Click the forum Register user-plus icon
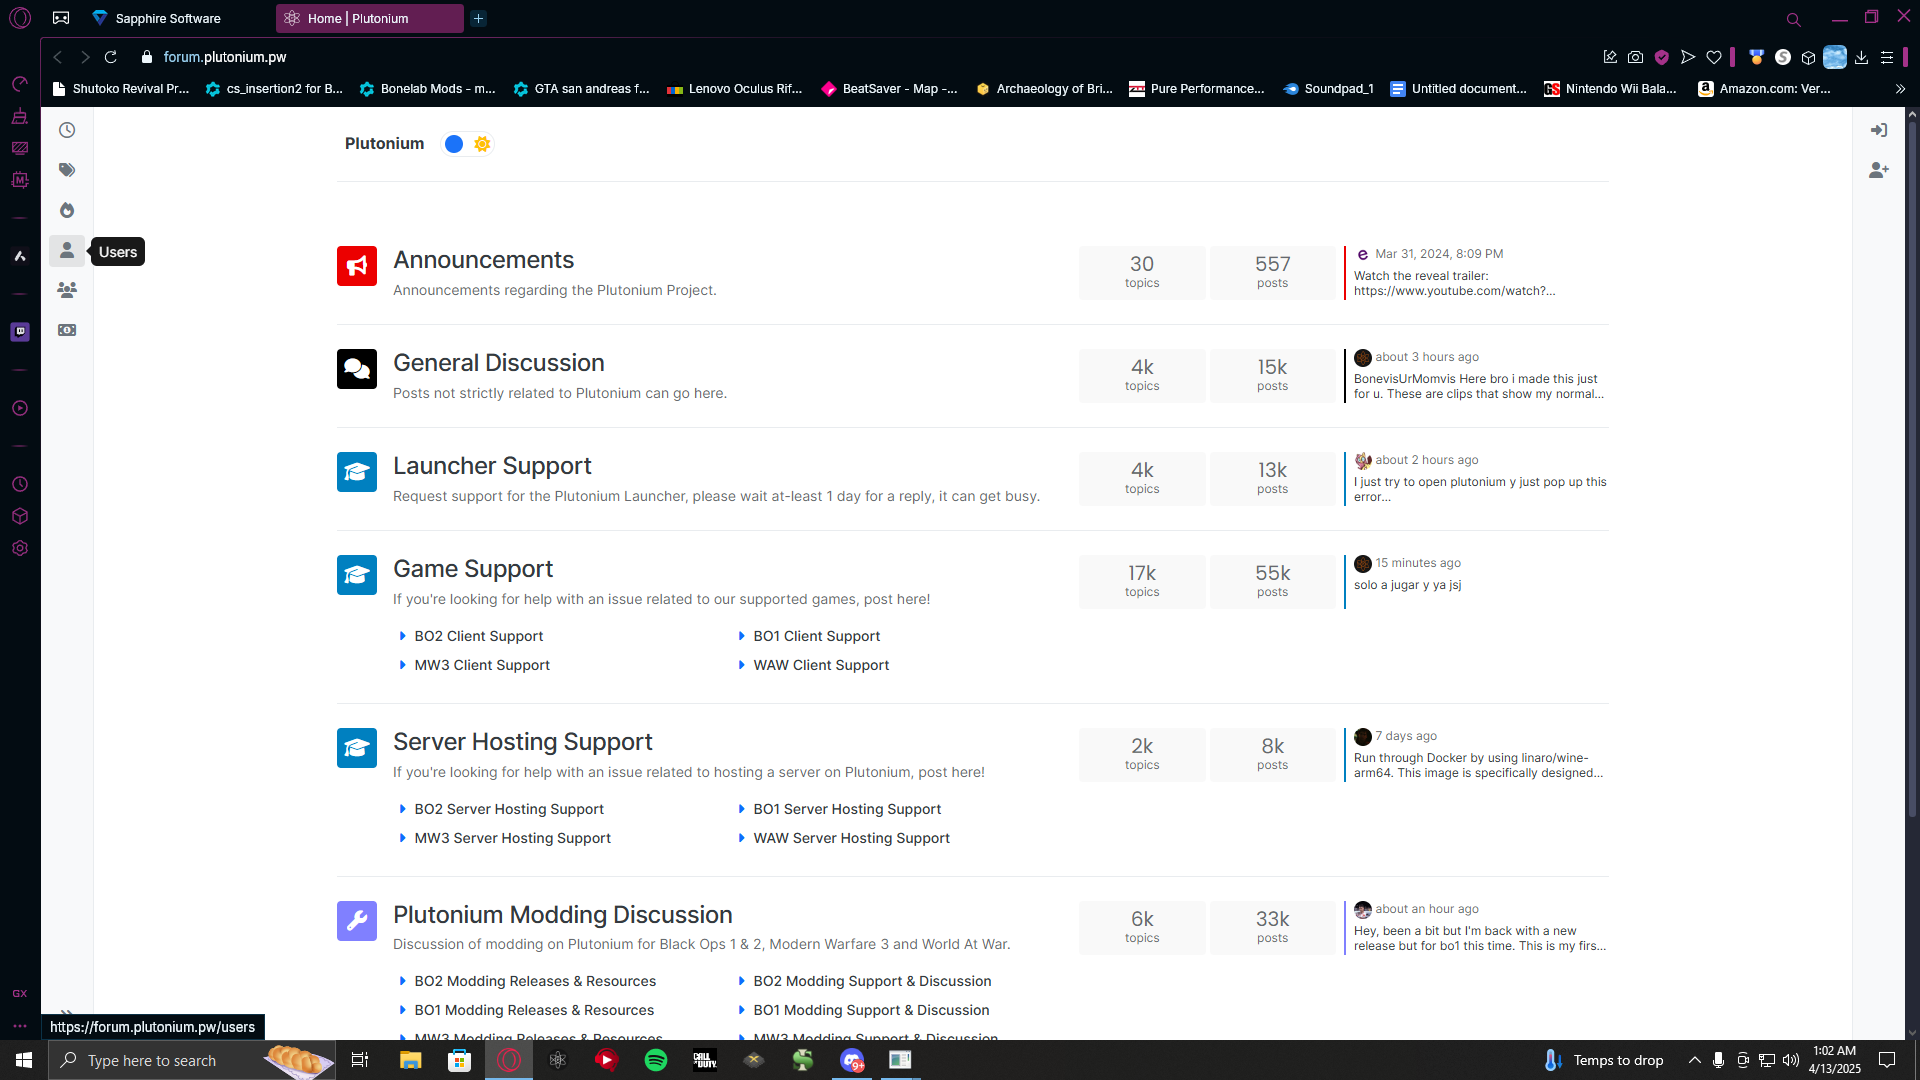The image size is (1920, 1080). [x=1879, y=170]
